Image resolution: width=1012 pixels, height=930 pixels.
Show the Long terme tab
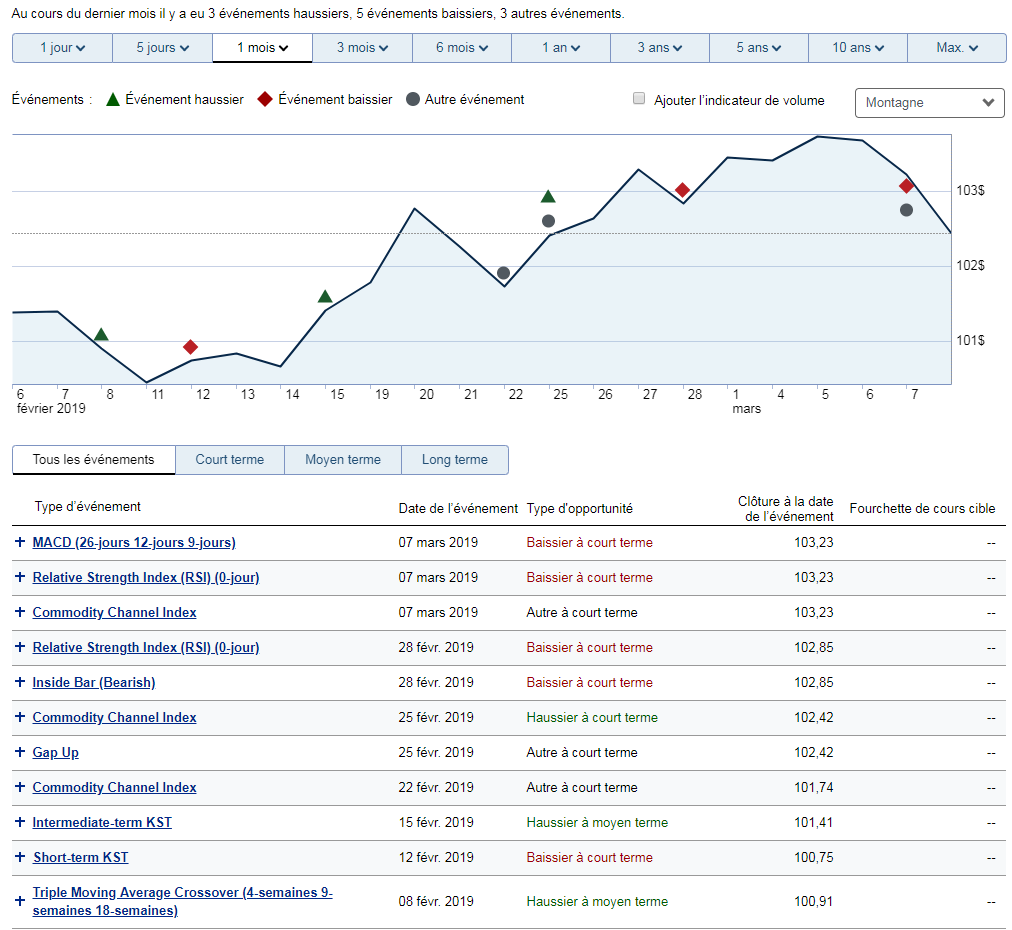[455, 460]
